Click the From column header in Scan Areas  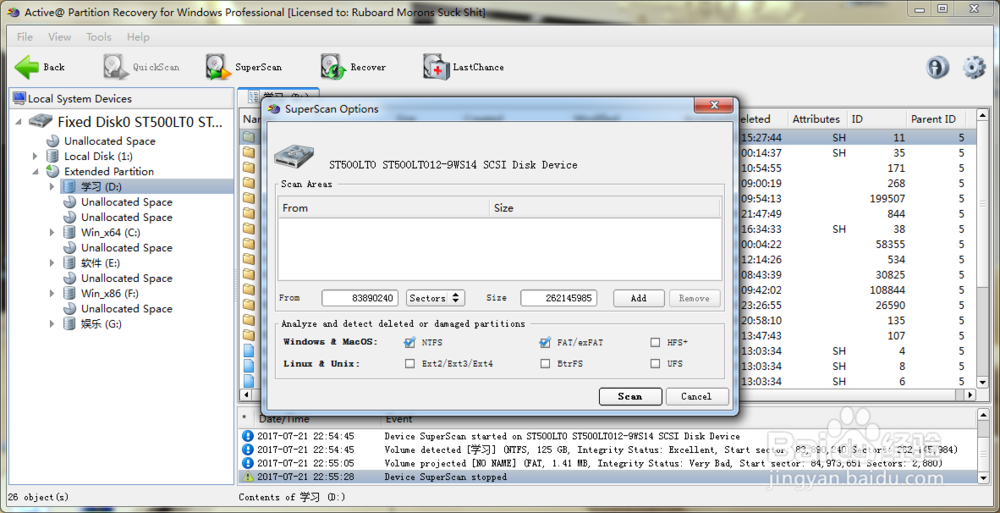[383, 208]
